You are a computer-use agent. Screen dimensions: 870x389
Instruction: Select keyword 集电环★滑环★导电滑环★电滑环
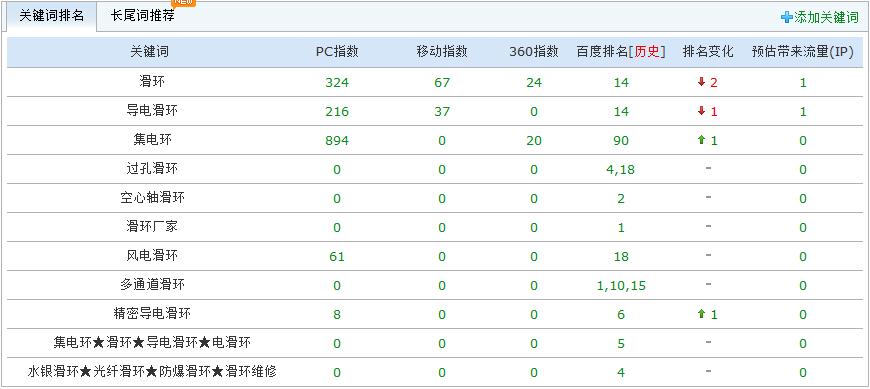coord(152,342)
